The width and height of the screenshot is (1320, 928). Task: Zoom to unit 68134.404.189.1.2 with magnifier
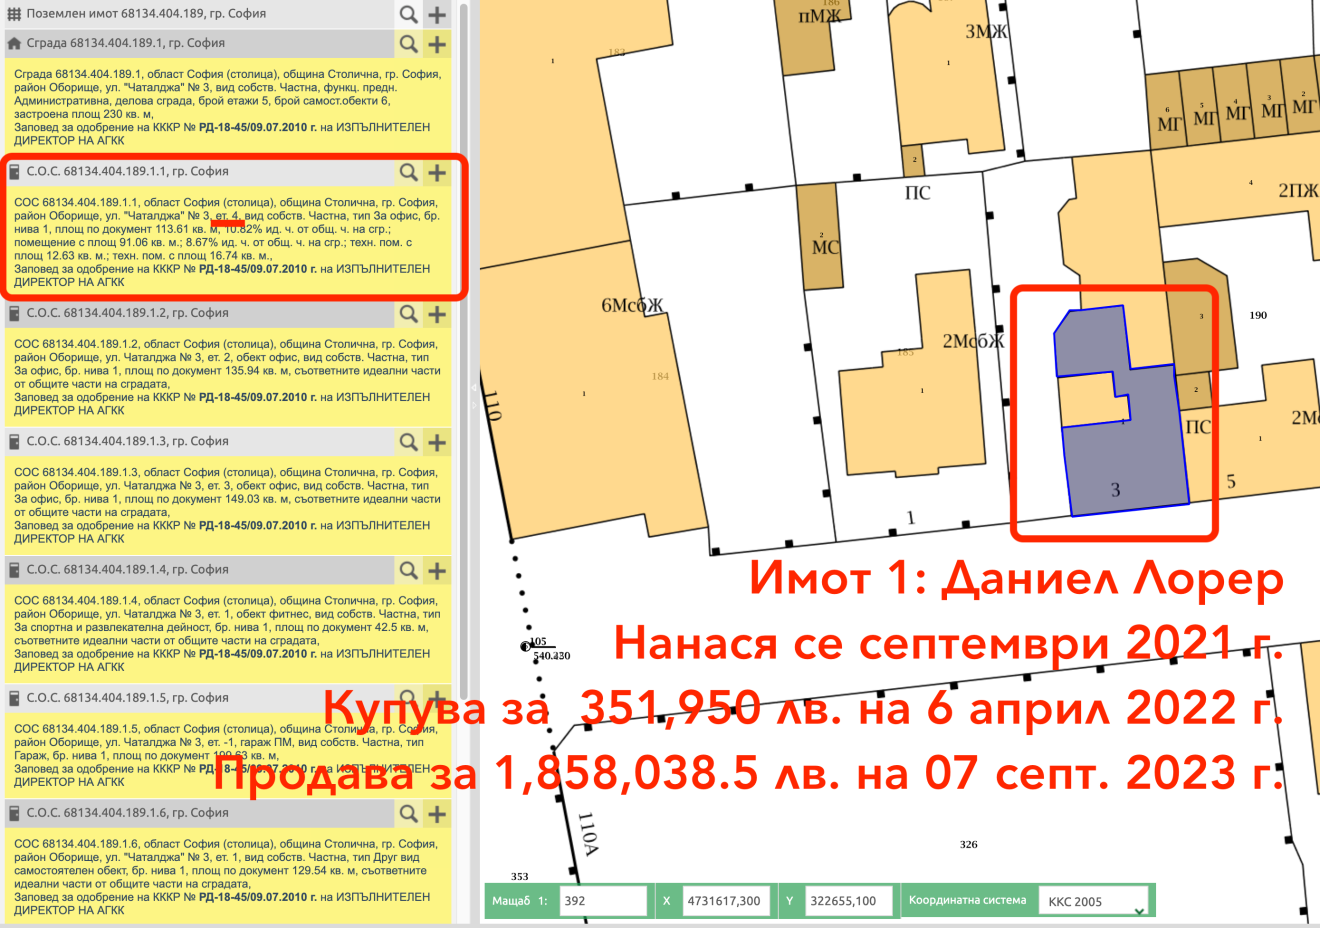[x=409, y=314]
